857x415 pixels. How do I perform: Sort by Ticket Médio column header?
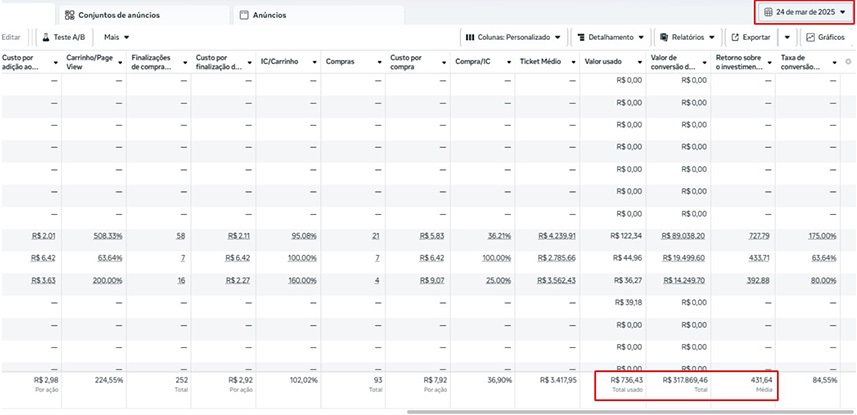541,62
